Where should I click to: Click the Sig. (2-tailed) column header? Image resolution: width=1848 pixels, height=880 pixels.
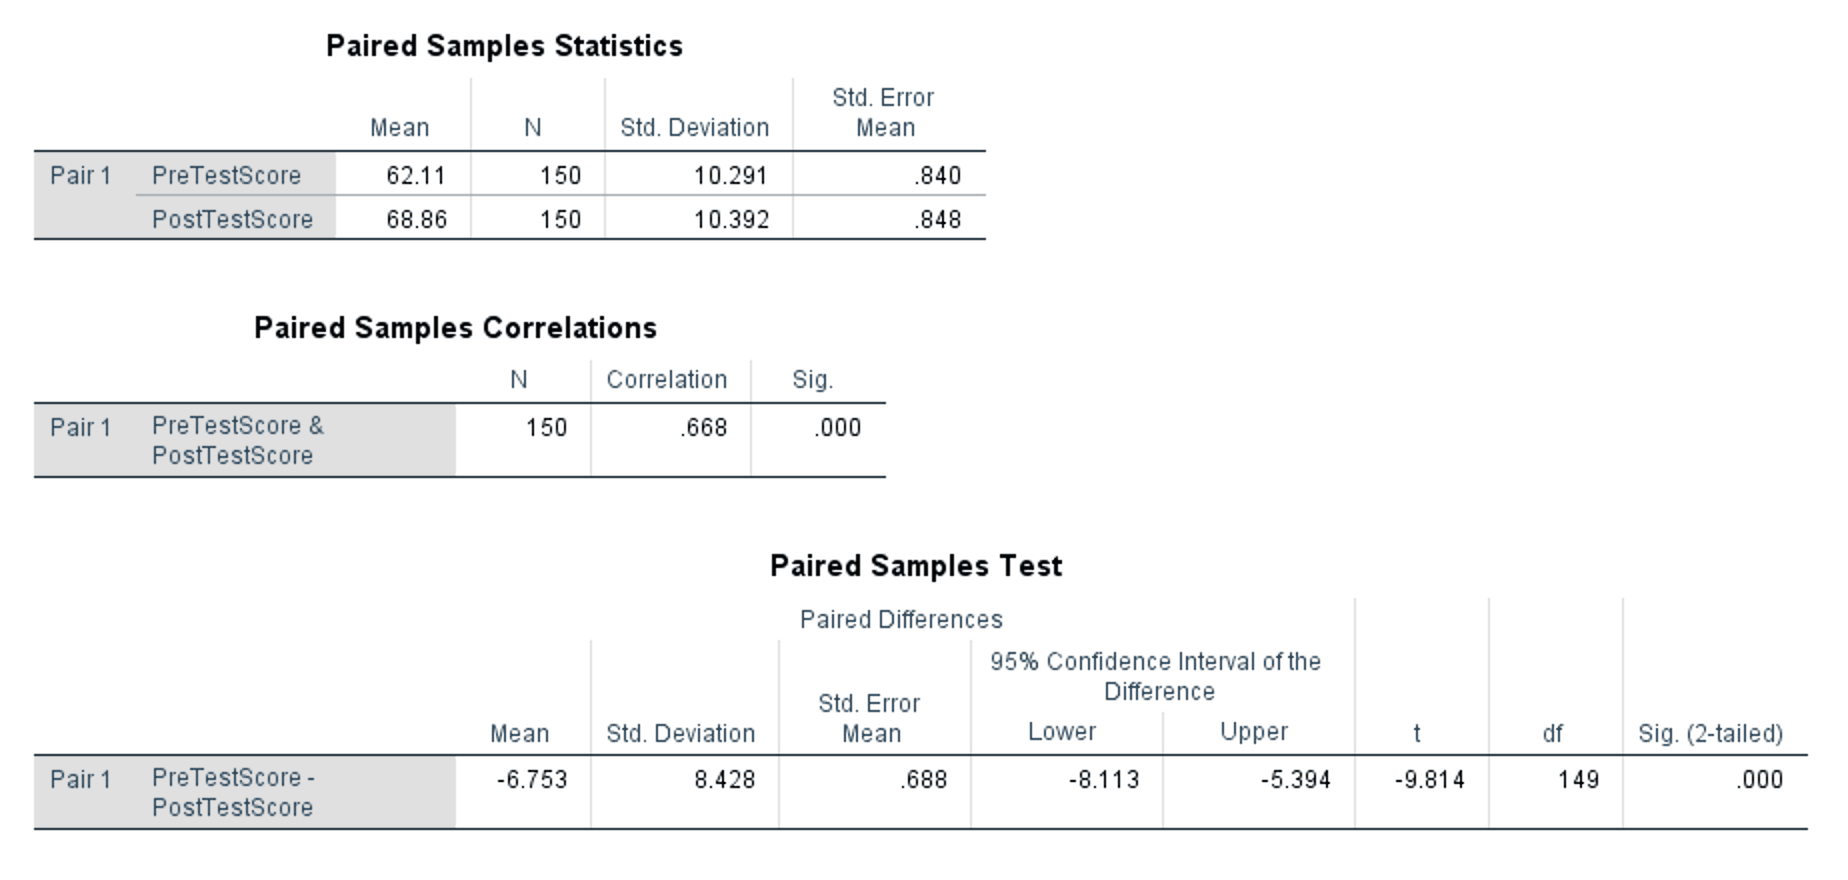(x=1710, y=734)
